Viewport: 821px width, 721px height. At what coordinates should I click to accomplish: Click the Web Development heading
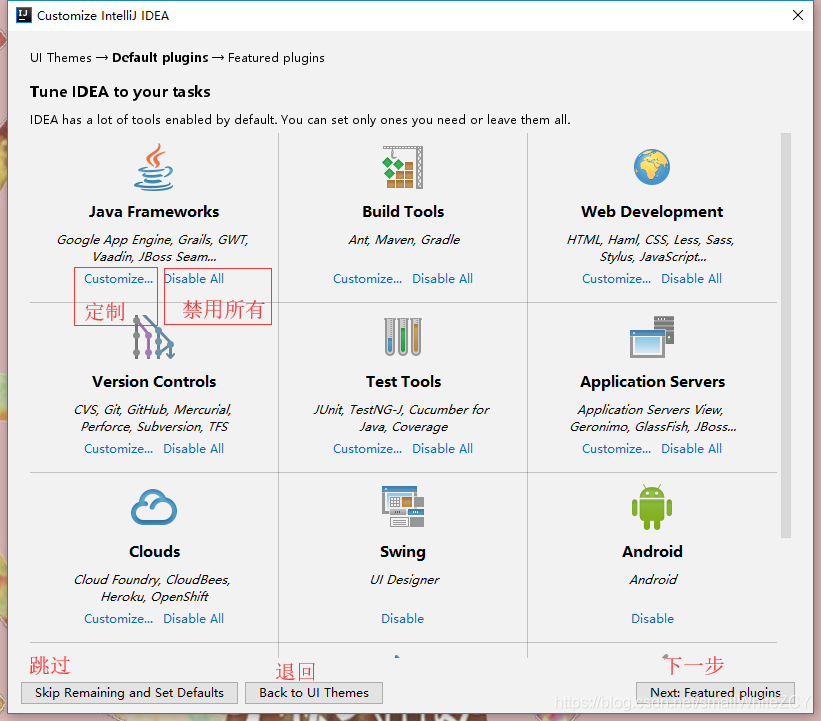click(652, 212)
